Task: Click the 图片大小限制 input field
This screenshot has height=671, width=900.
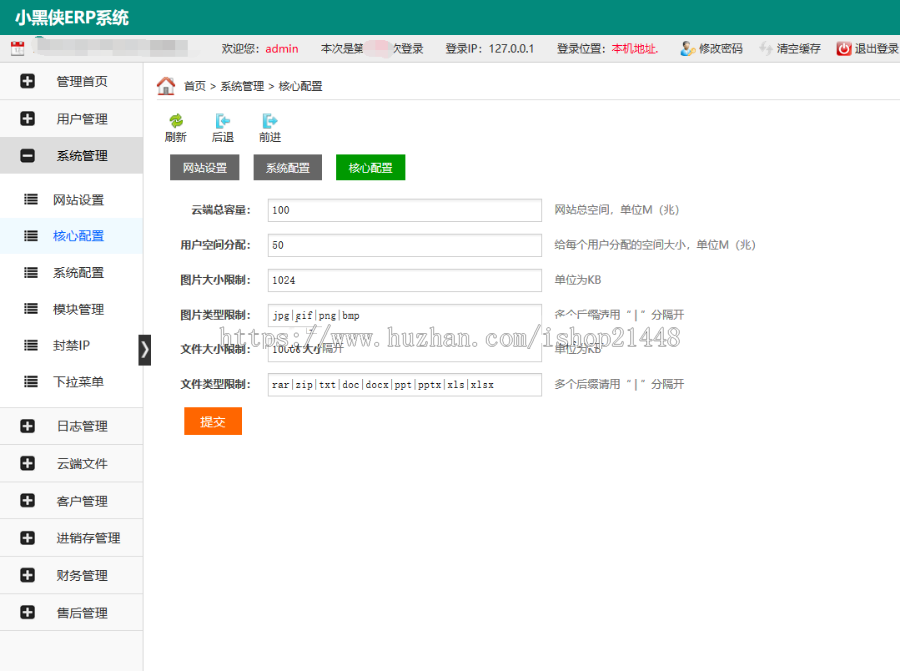Action: click(405, 280)
